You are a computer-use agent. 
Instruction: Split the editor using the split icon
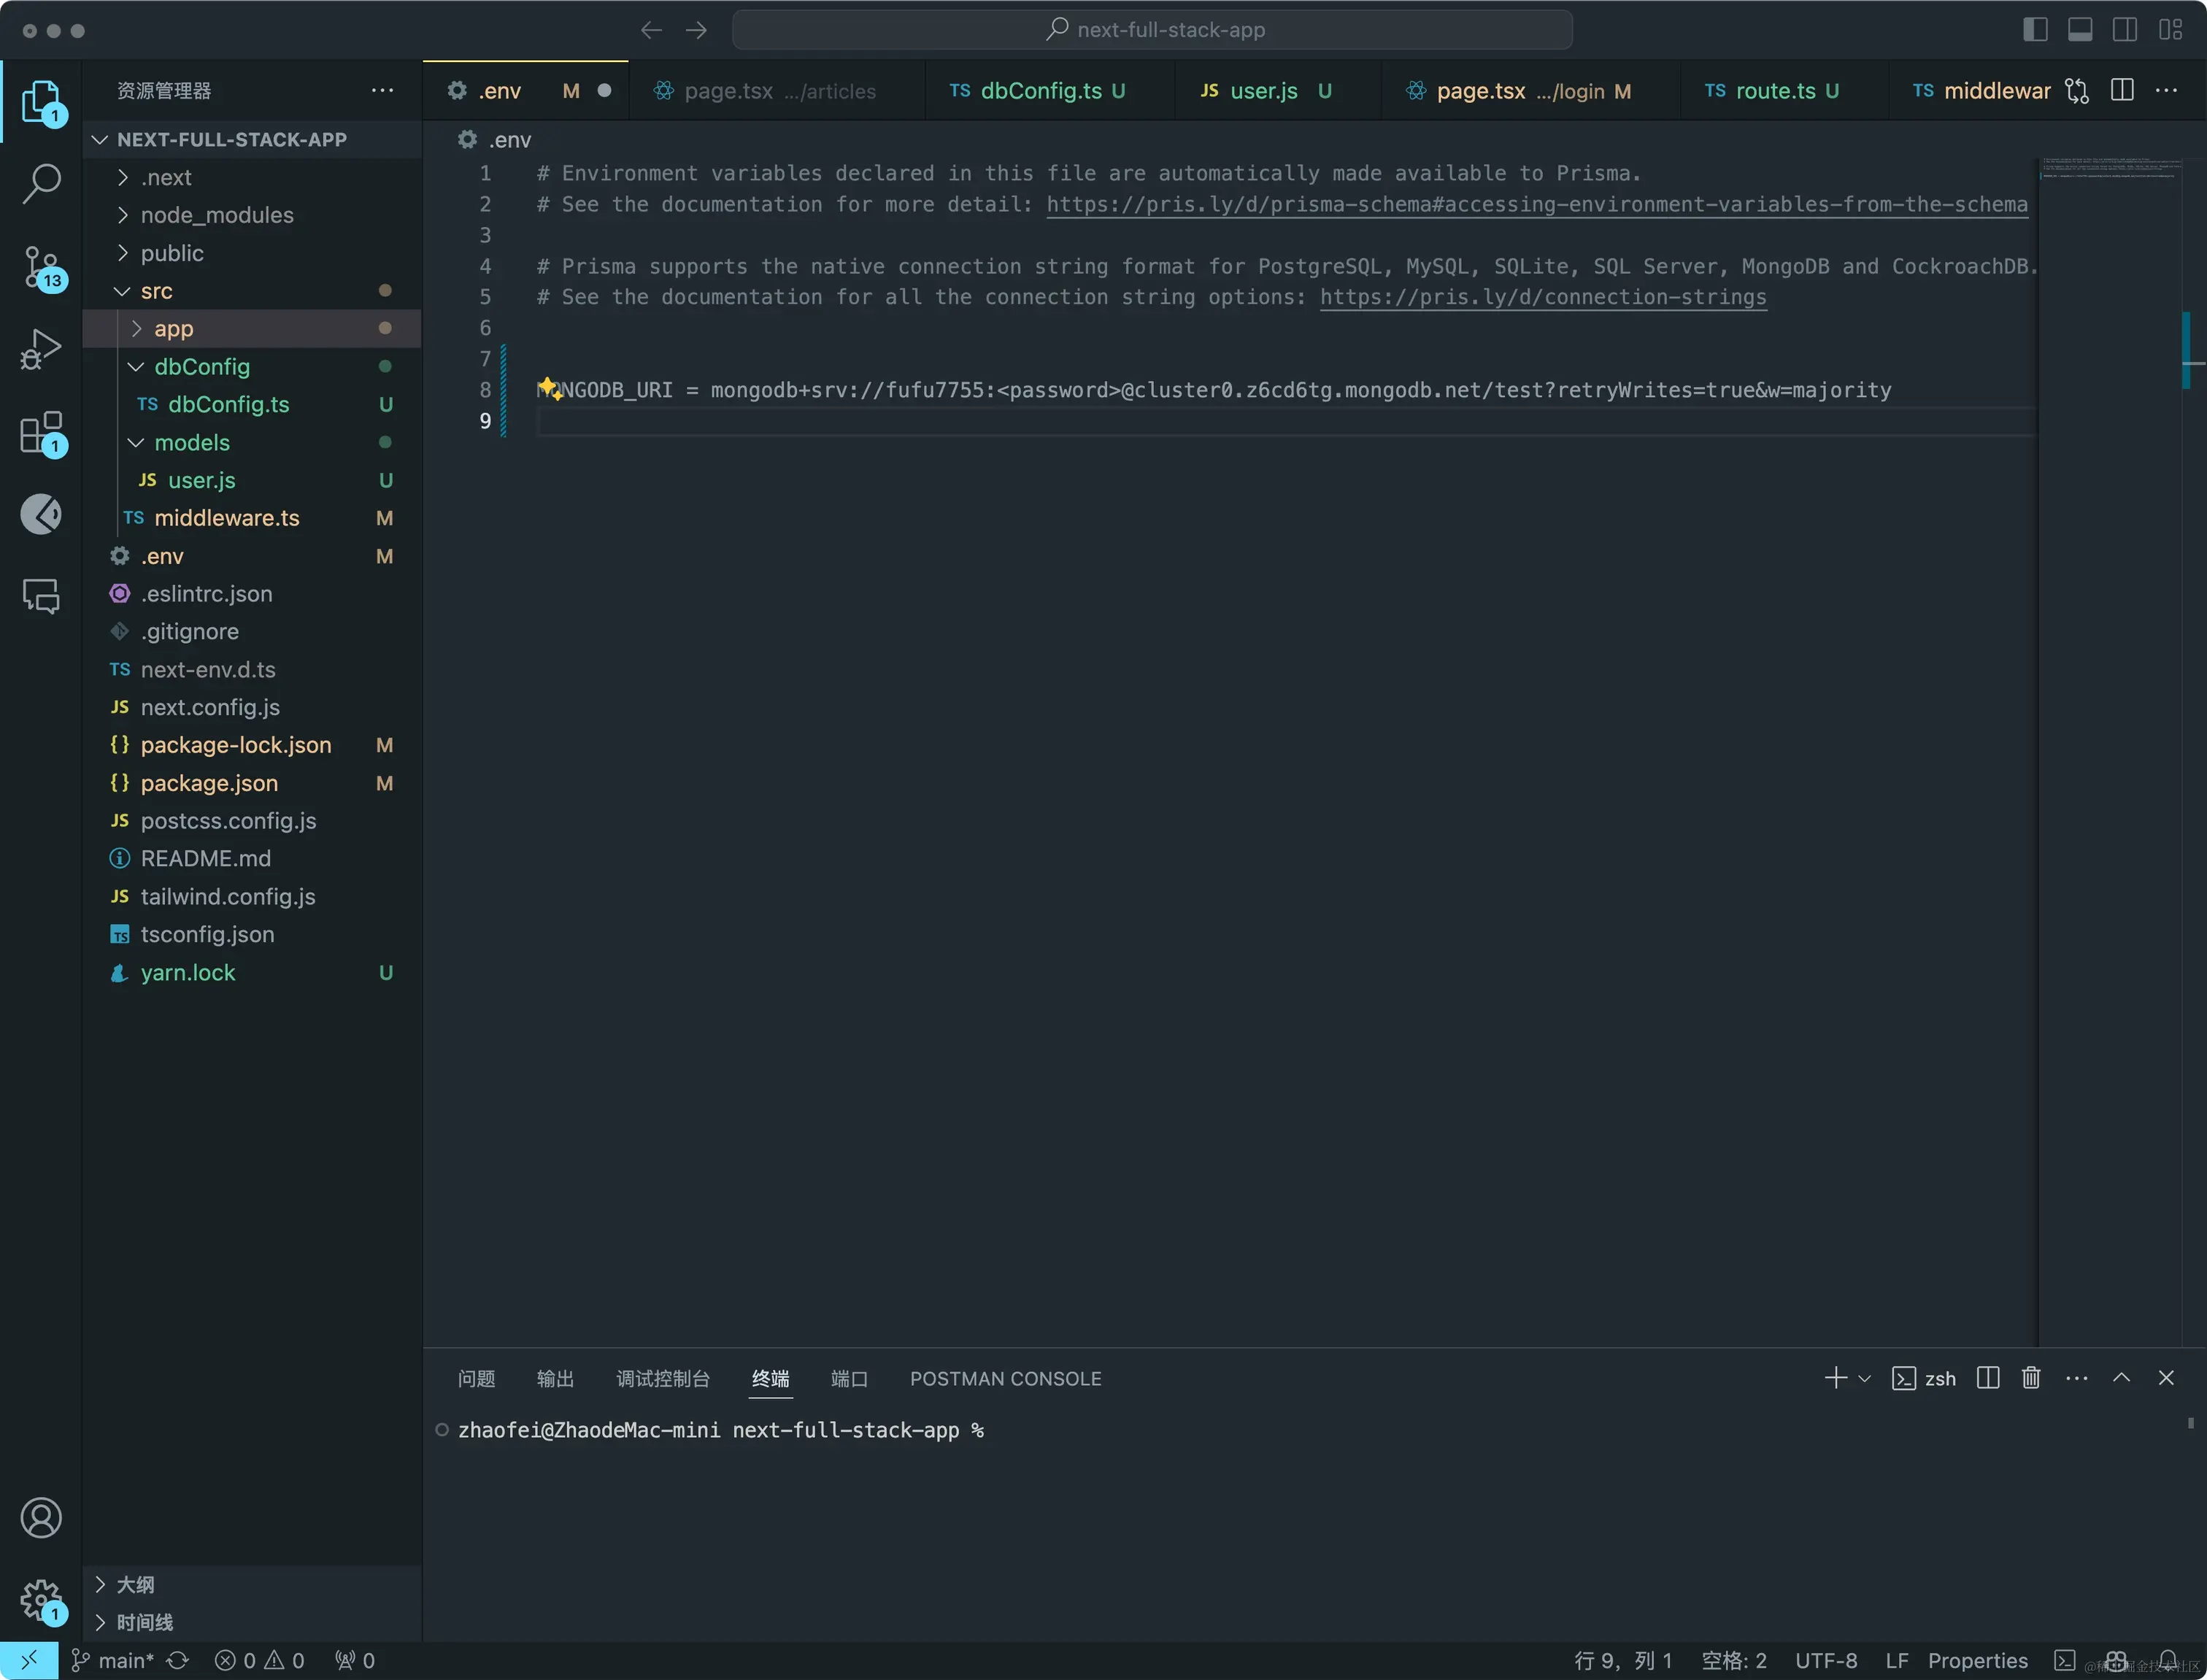pyautogui.click(x=2122, y=90)
